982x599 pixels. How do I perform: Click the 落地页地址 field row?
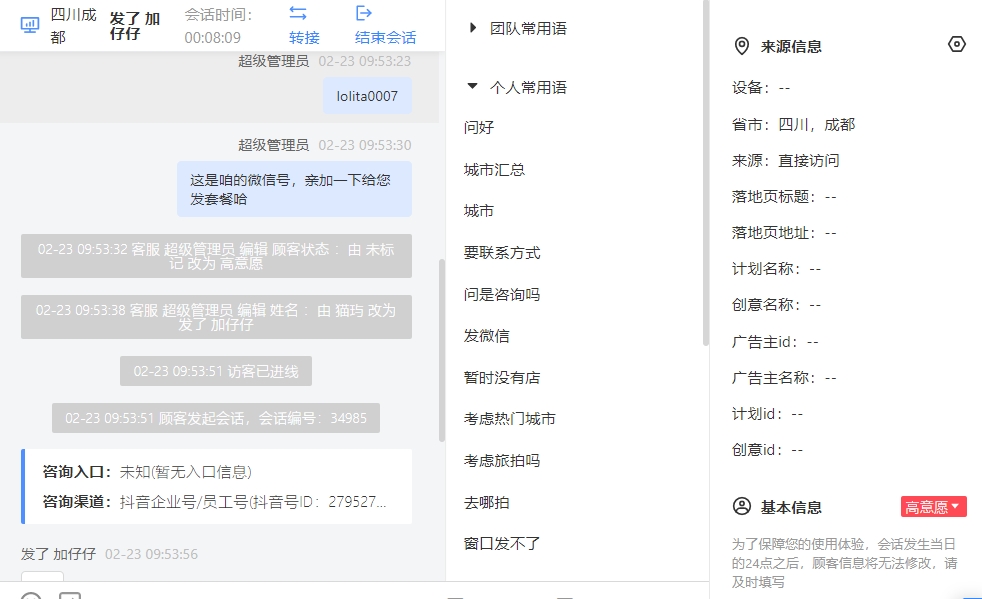(784, 233)
